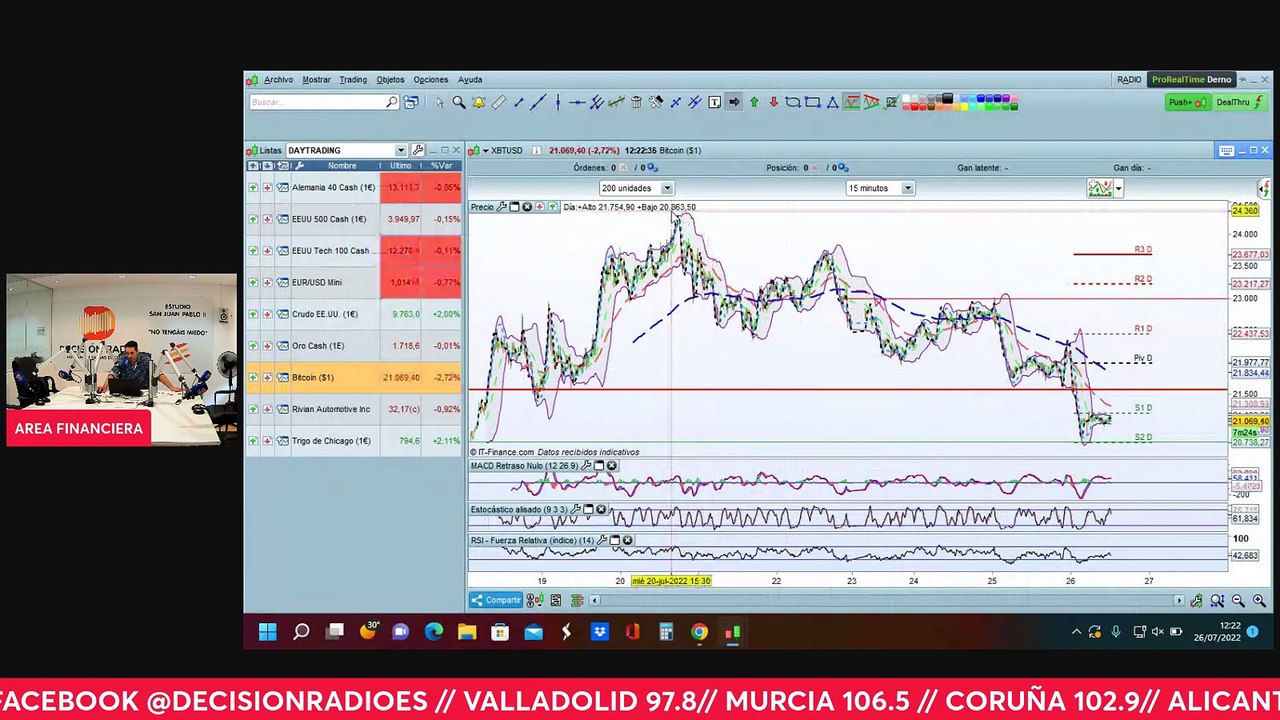Open the Archivo menu
1280x720 pixels.
tap(278, 80)
